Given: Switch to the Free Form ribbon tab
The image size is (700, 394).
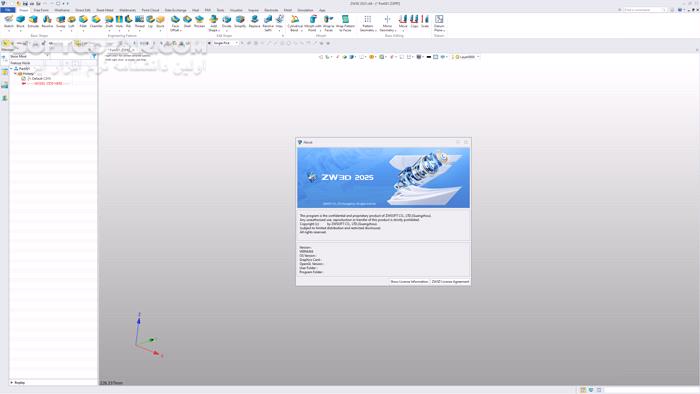Looking at the screenshot, I should 41,10.
